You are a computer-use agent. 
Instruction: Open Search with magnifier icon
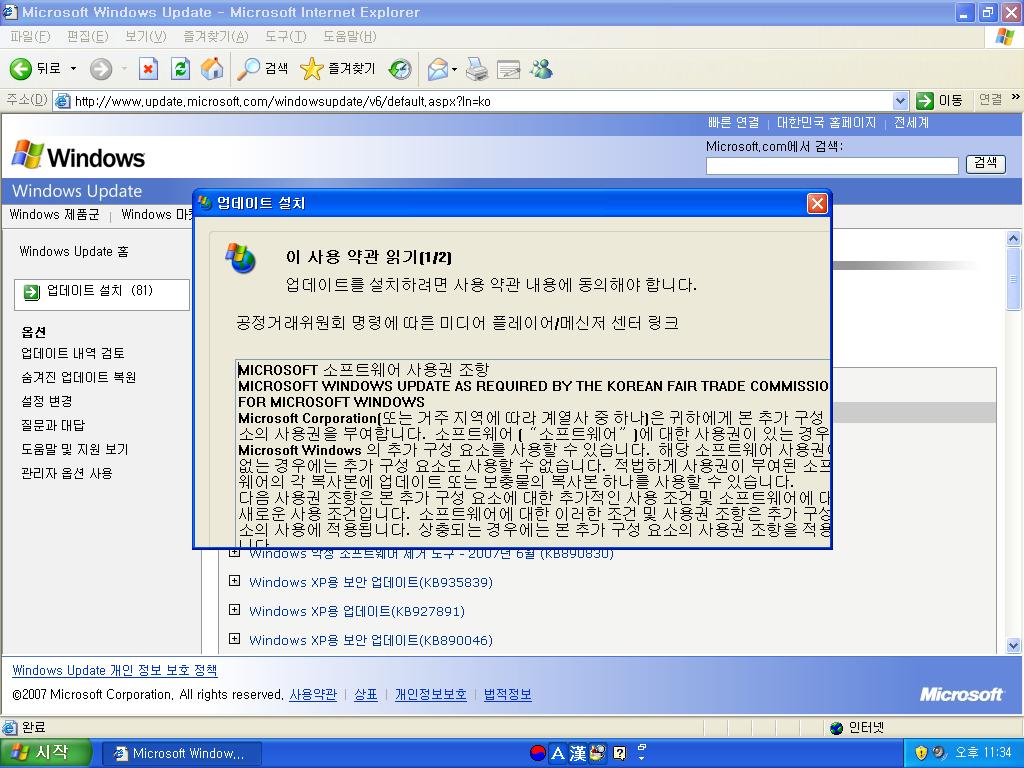pyautogui.click(x=248, y=69)
